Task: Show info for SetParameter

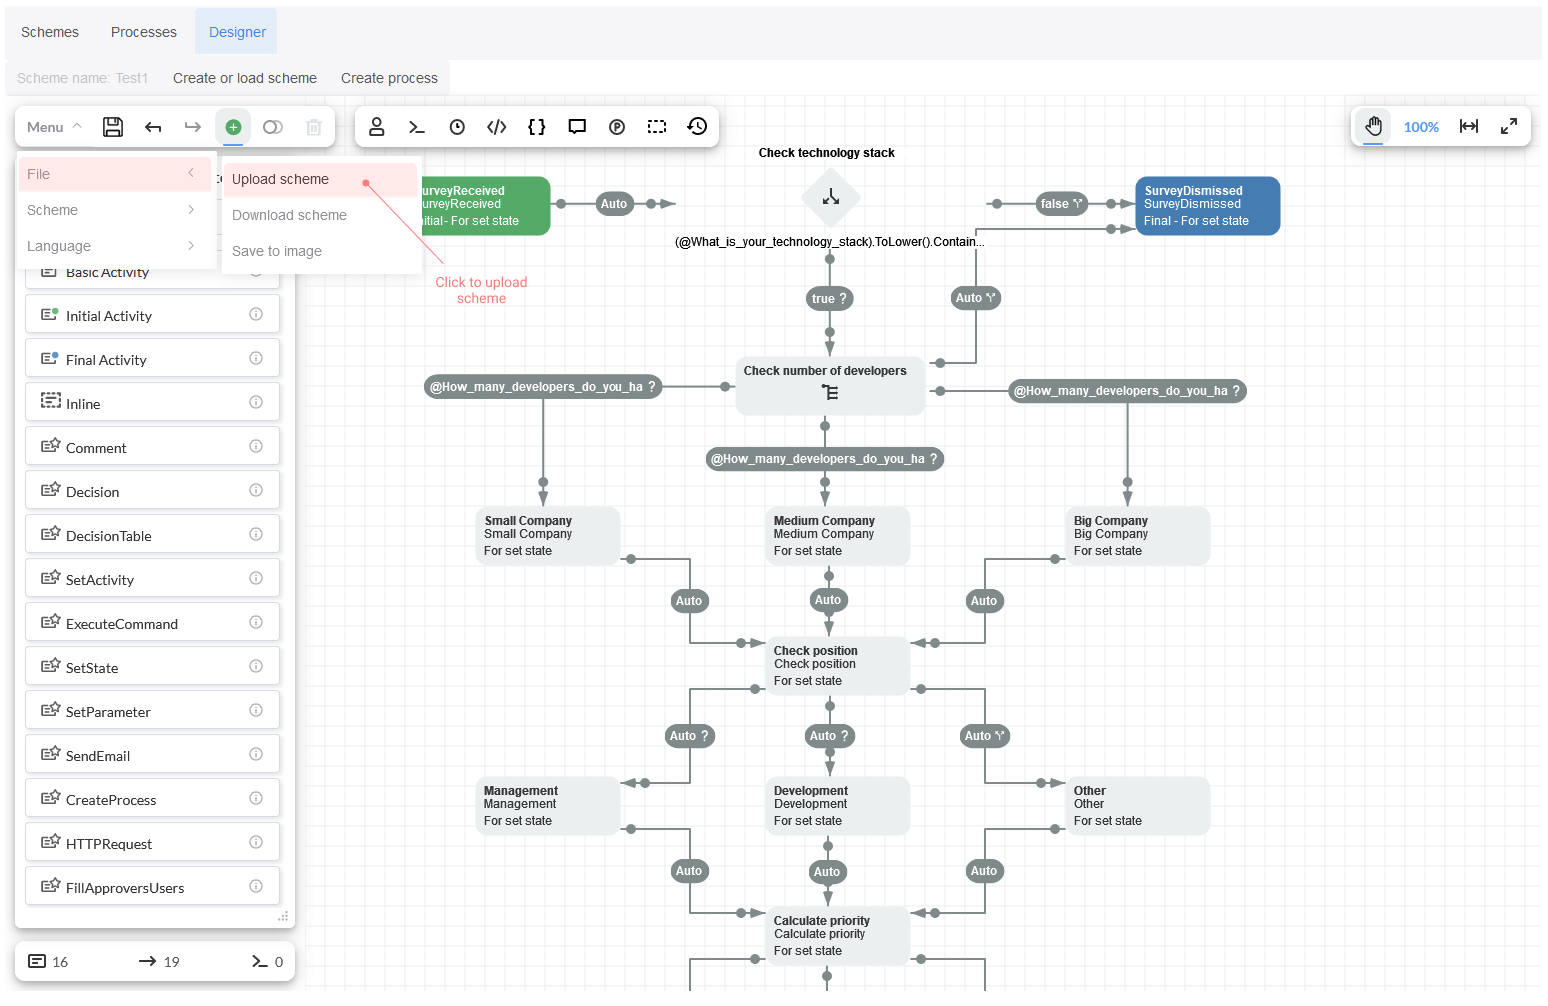Action: pos(256,710)
